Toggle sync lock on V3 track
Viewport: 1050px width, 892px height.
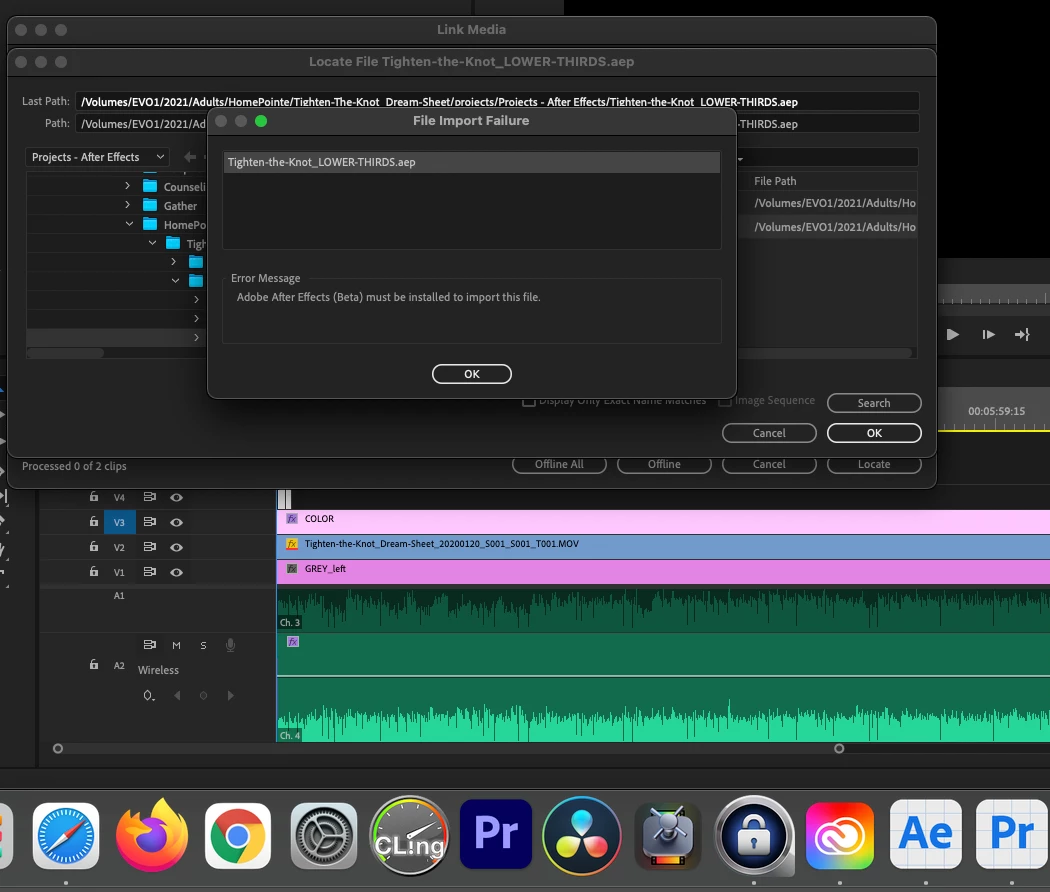[149, 522]
